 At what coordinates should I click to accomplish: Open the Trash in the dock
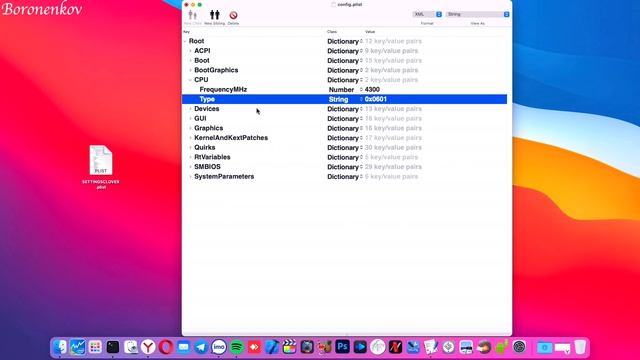[x=580, y=347]
